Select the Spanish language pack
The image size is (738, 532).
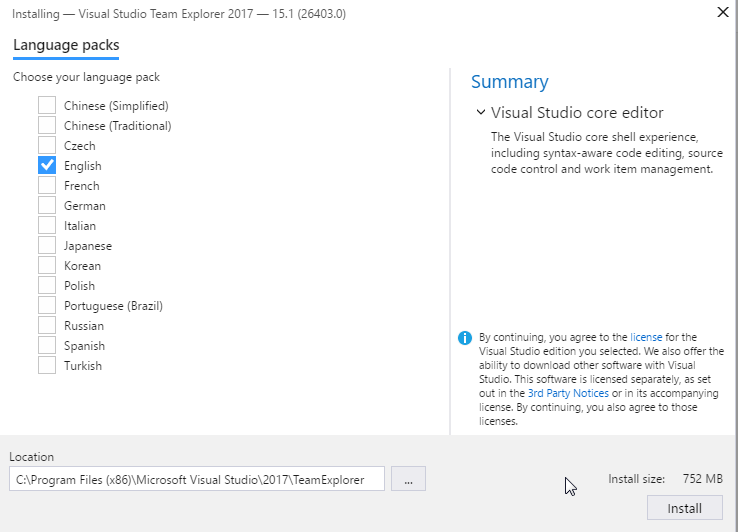47,345
